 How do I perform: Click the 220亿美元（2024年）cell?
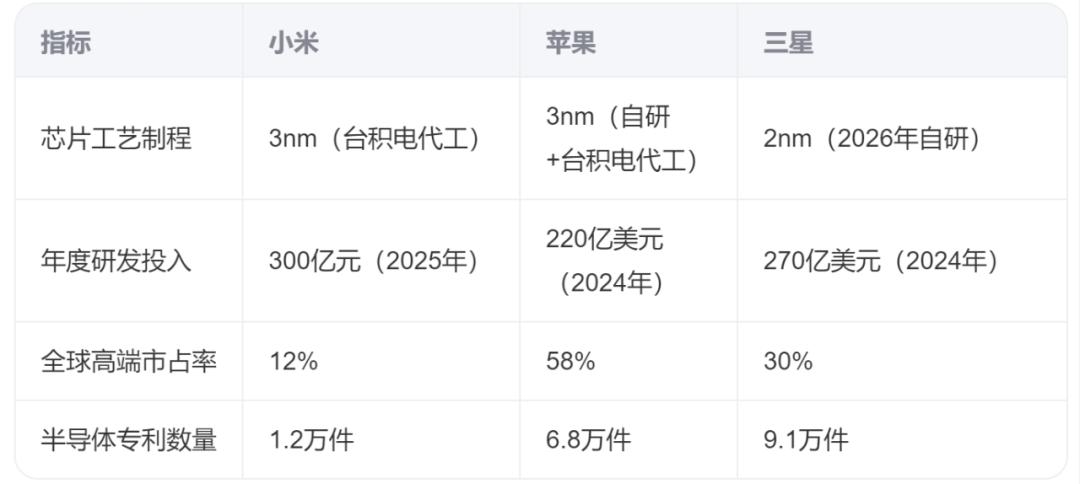pyautogui.click(x=605, y=262)
